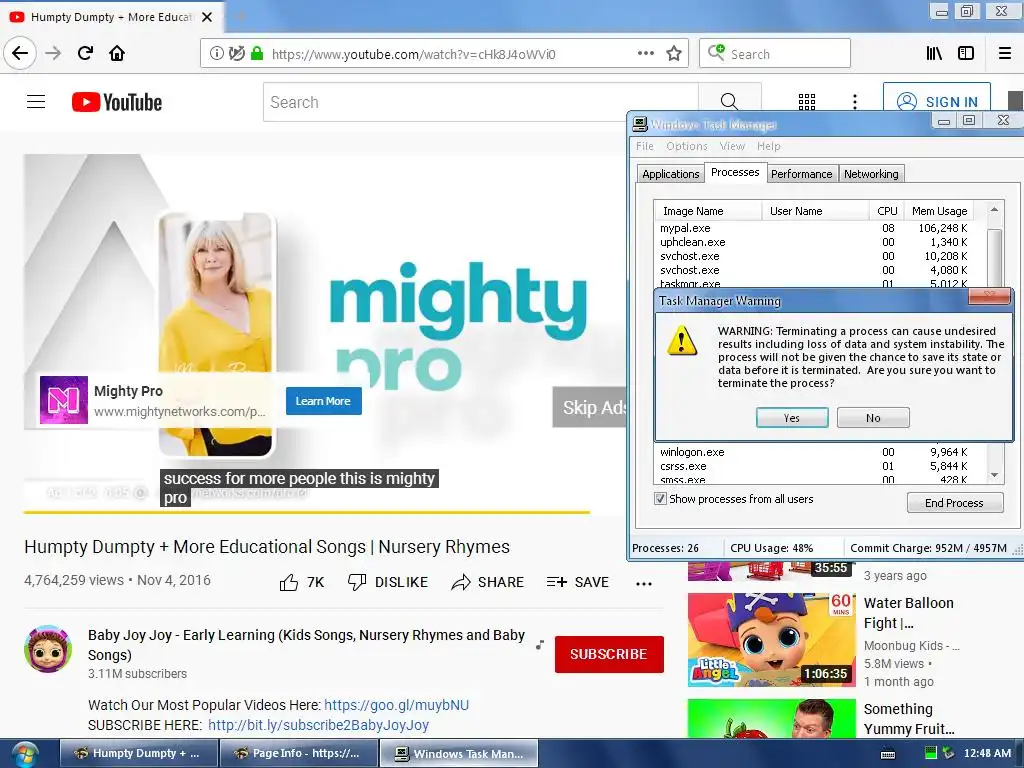Click No in the Task Manager Warning
Image resolution: width=1024 pixels, height=768 pixels.
tap(873, 418)
